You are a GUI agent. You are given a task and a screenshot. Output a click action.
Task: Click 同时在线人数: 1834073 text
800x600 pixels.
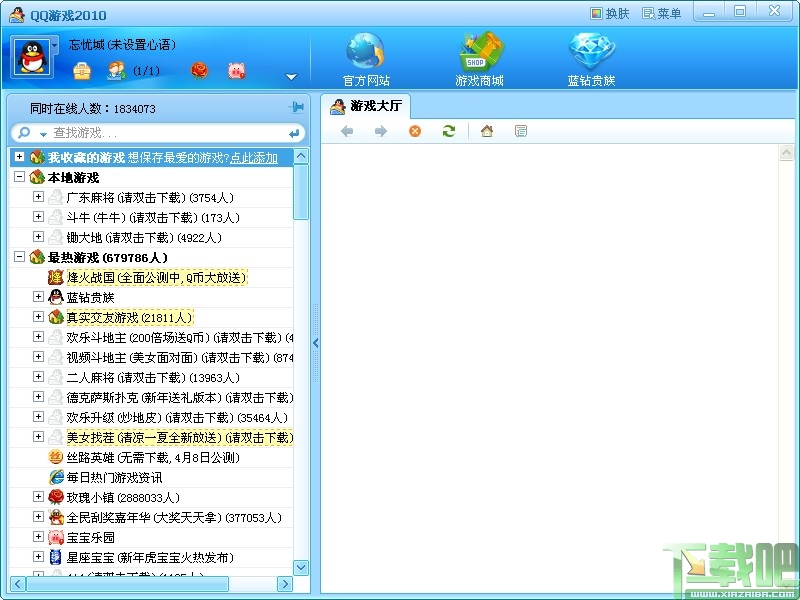[x=92, y=109]
